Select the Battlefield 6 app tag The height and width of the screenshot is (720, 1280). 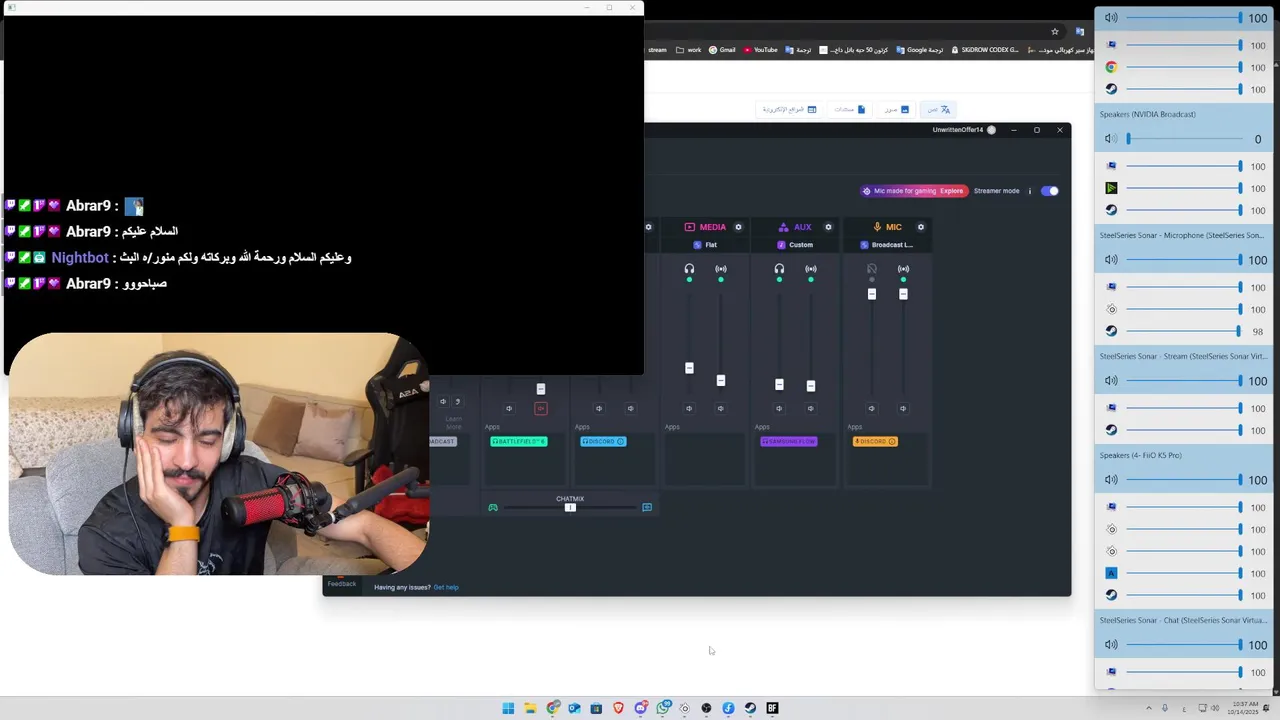point(519,441)
